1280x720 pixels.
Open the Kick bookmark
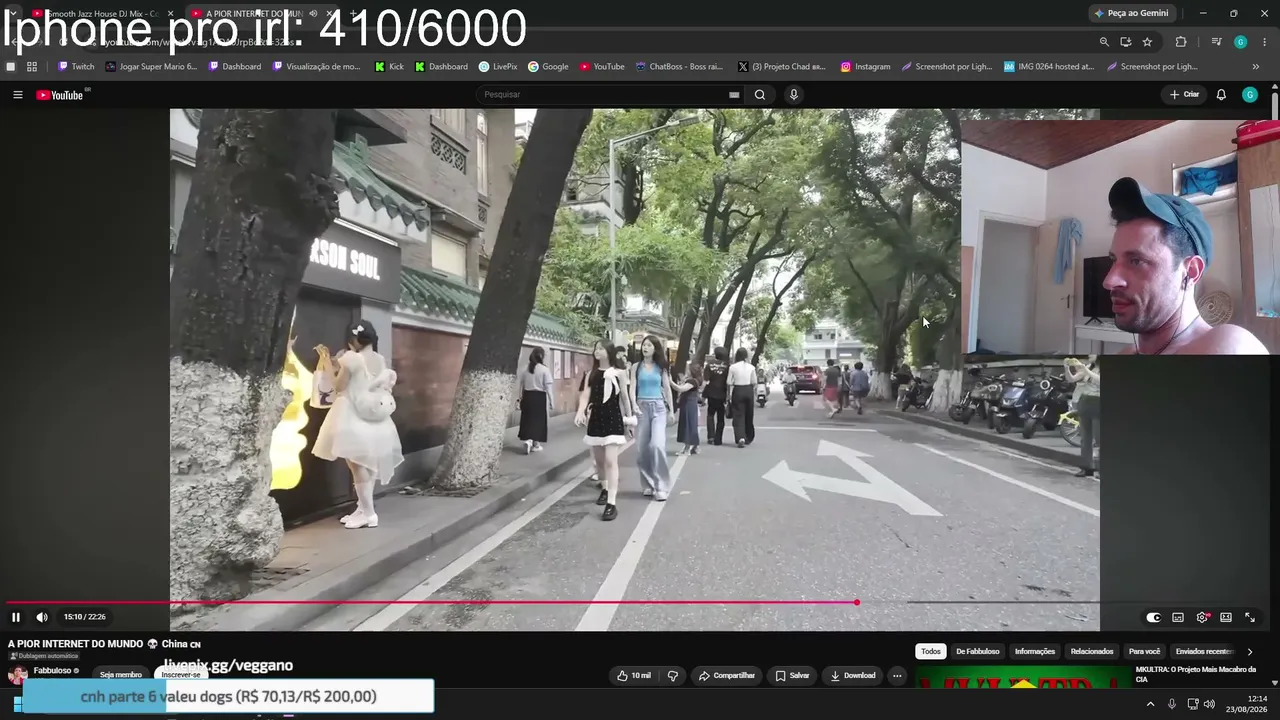390,67
